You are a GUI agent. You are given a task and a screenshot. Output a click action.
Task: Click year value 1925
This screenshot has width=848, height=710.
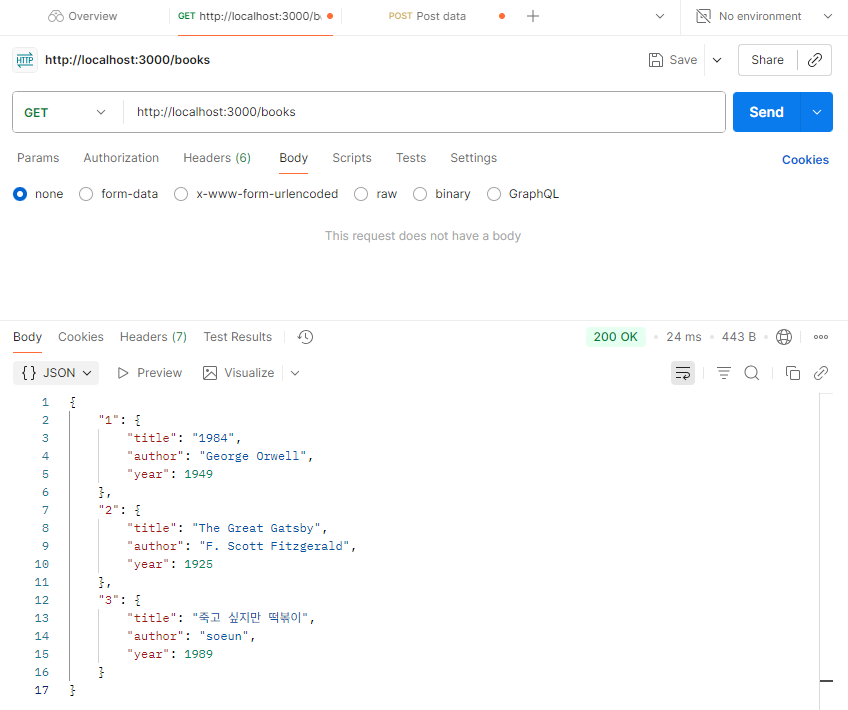point(198,564)
